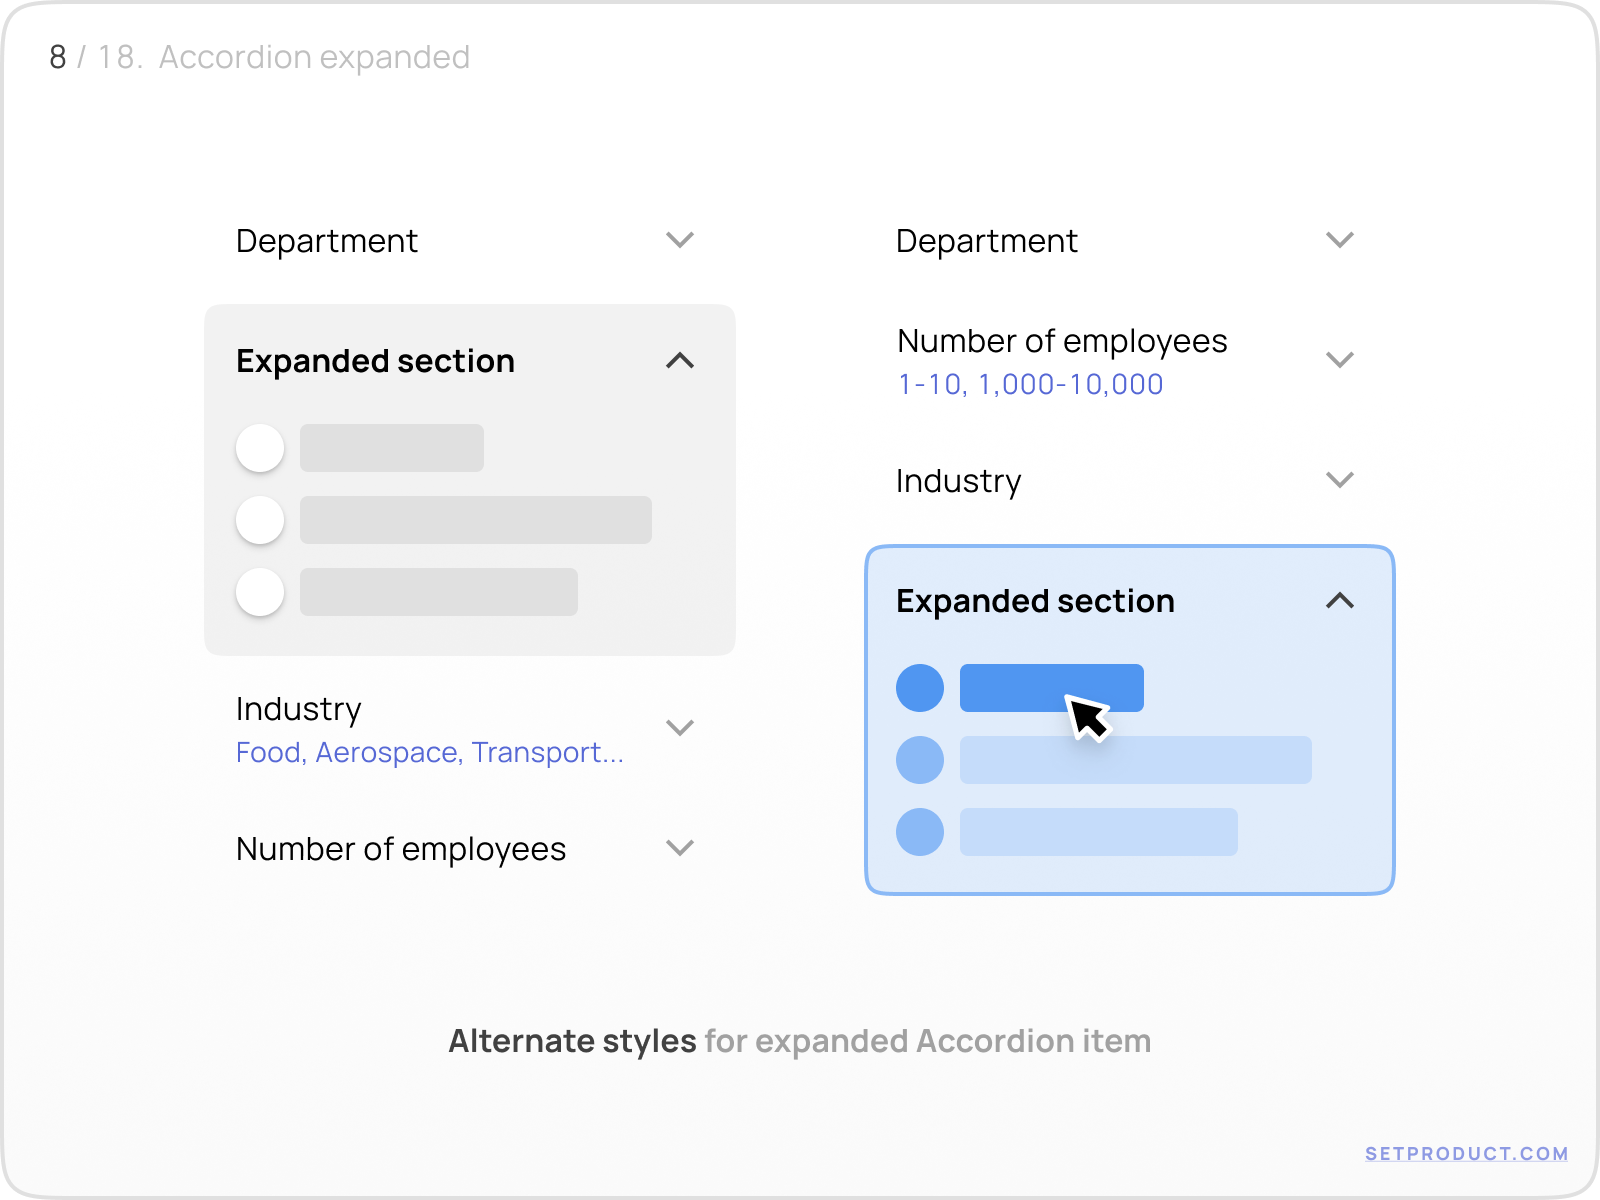Image resolution: width=1600 pixels, height=1200 pixels.
Task: Click the Department chevron in right column
Action: (1341, 240)
